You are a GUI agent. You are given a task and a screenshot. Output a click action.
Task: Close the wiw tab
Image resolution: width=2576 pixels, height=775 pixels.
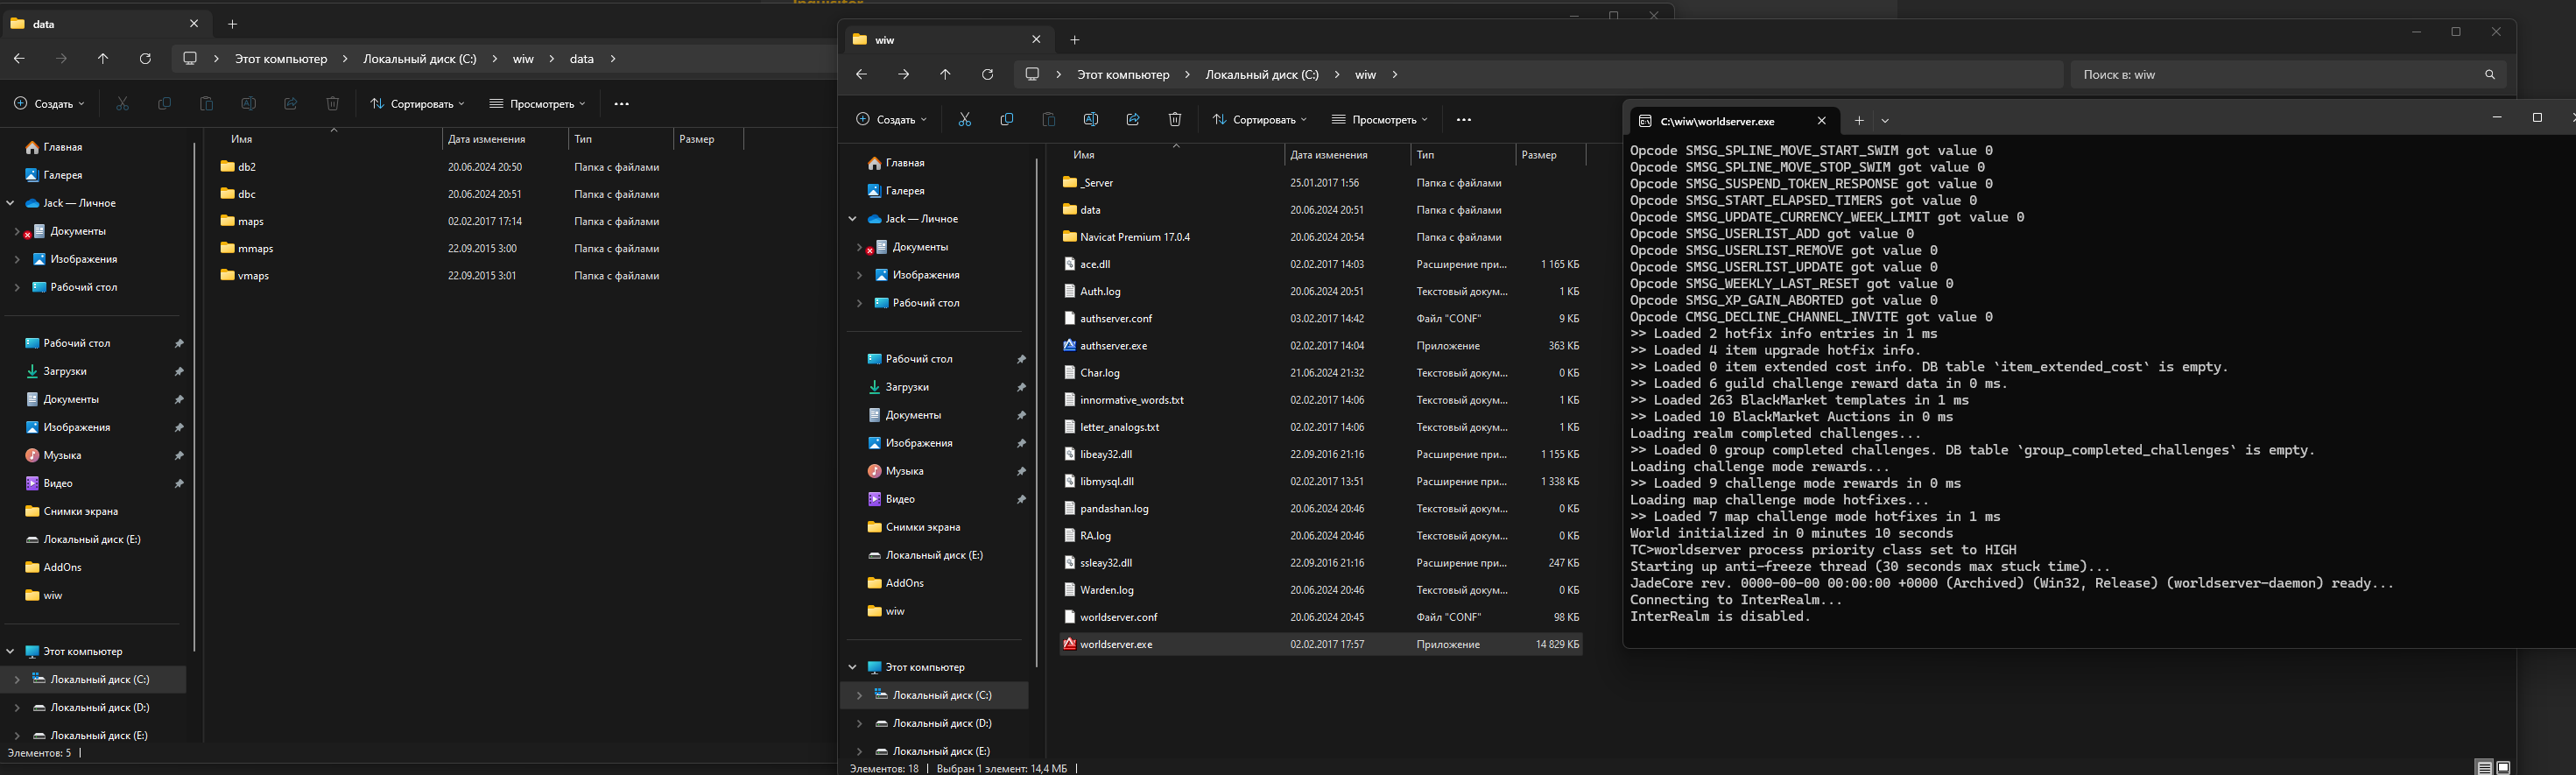1036,40
